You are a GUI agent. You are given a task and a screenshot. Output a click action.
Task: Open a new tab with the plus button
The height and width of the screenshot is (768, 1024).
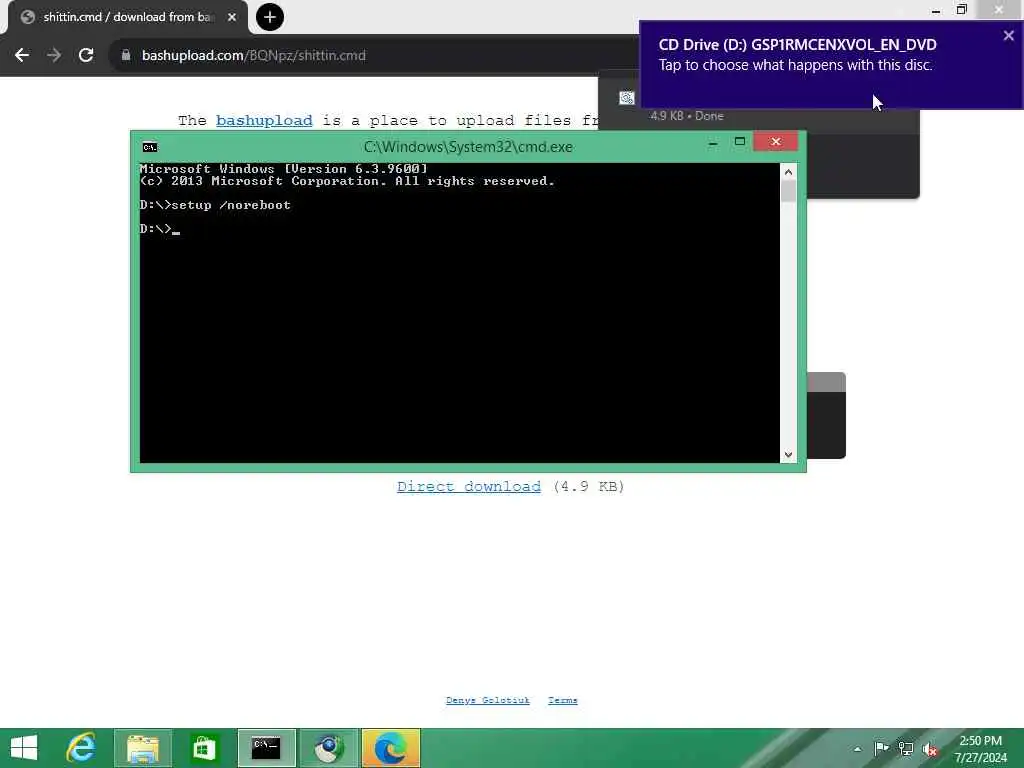pyautogui.click(x=270, y=17)
